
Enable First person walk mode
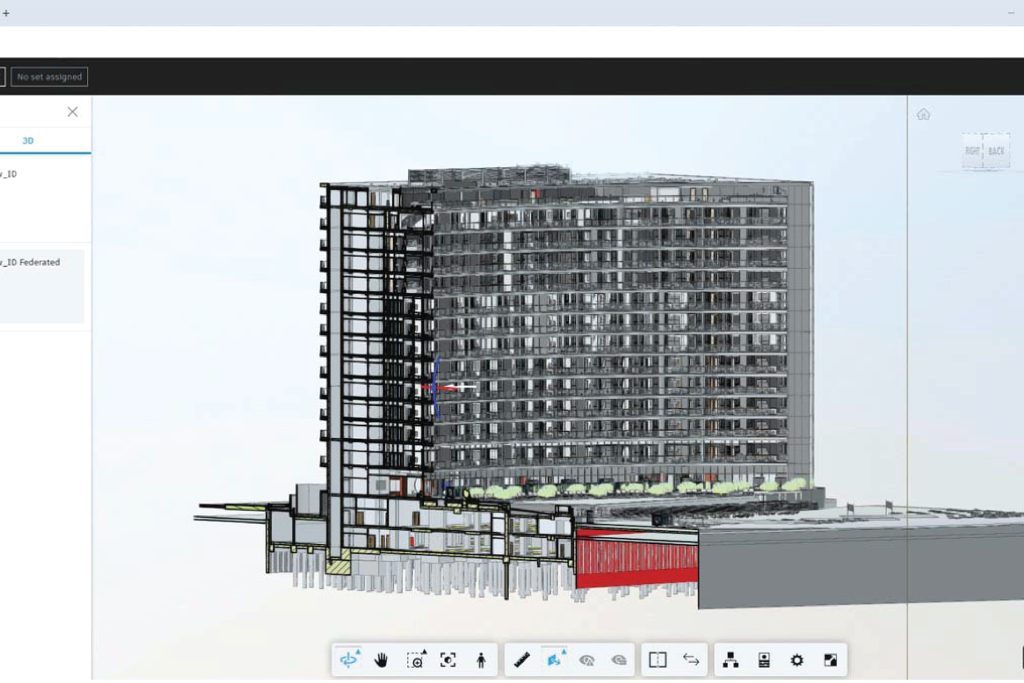[x=481, y=660]
